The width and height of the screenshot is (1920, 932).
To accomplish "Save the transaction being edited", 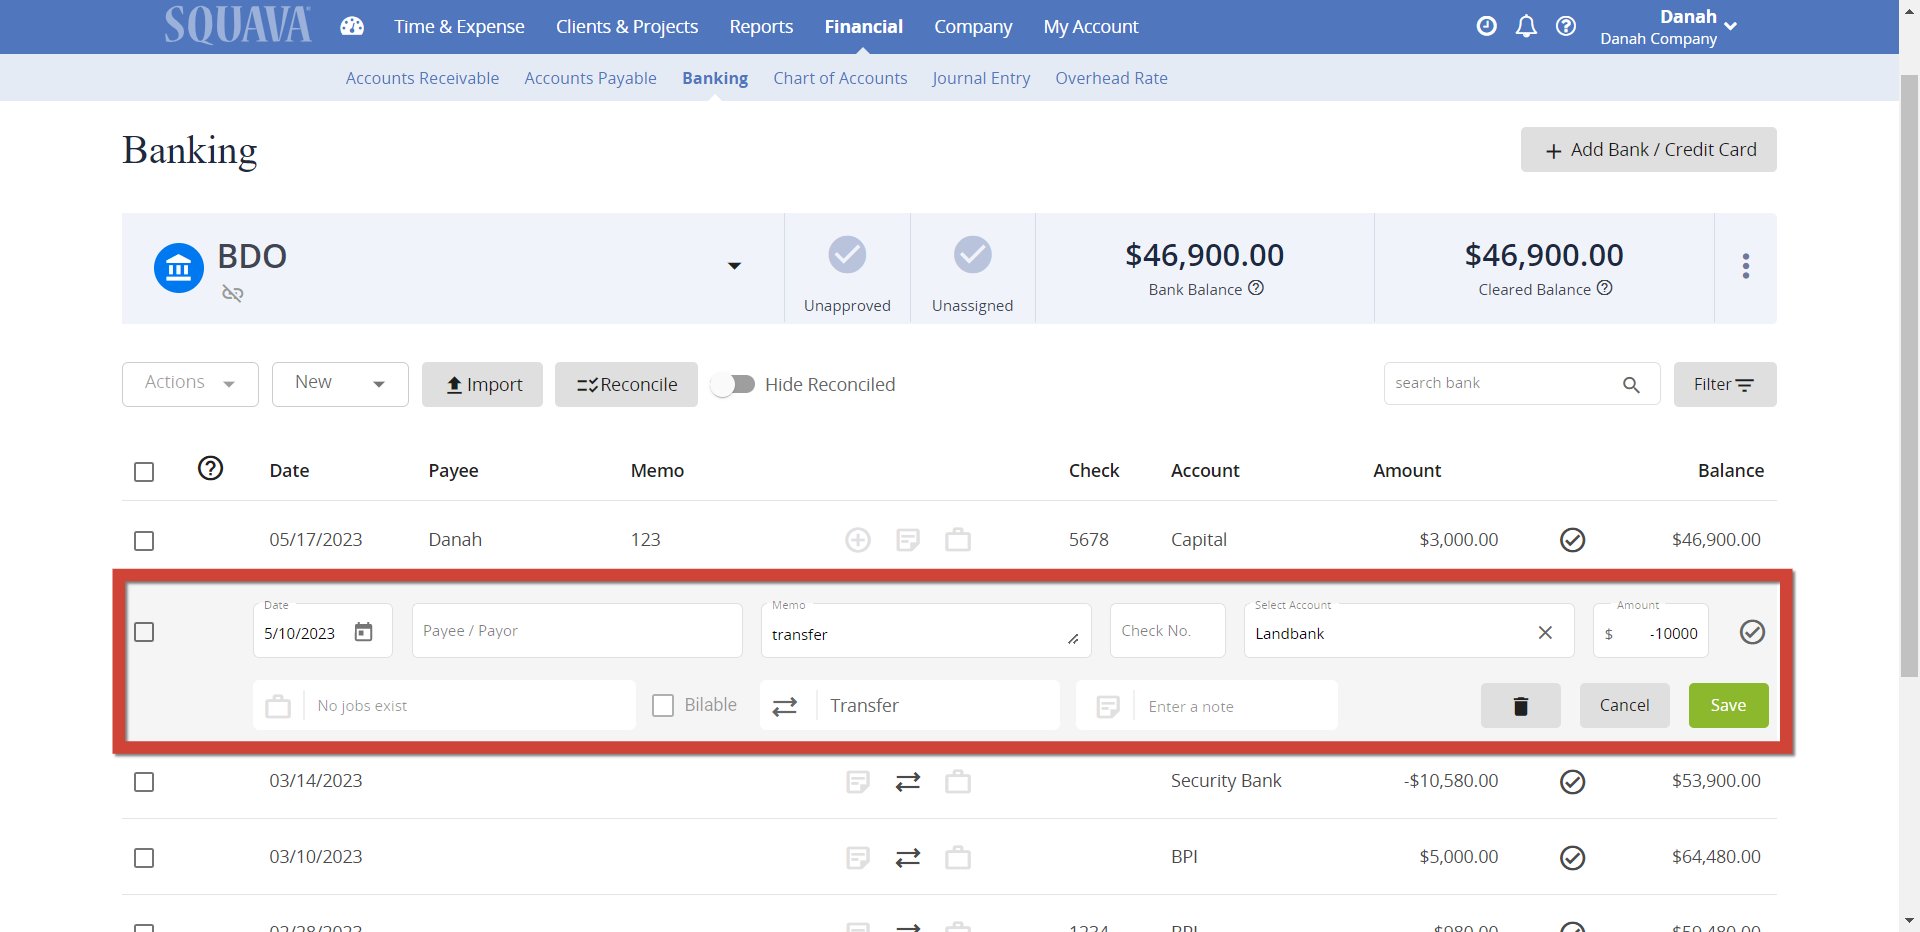I will coord(1728,705).
